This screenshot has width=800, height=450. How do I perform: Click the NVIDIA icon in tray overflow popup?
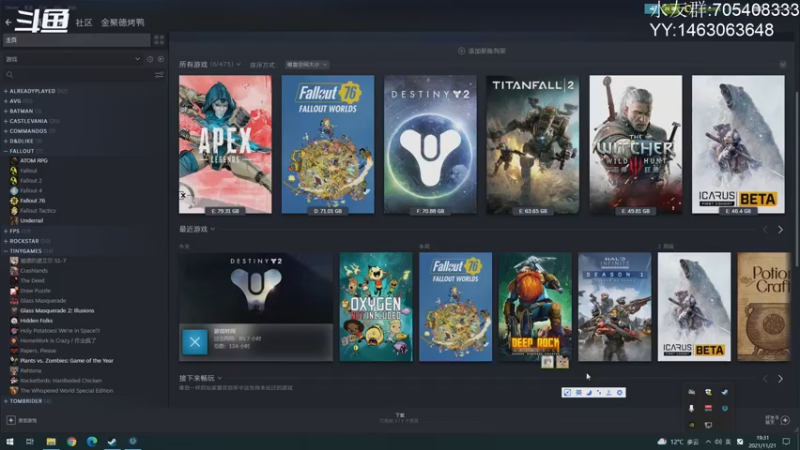coord(691,424)
